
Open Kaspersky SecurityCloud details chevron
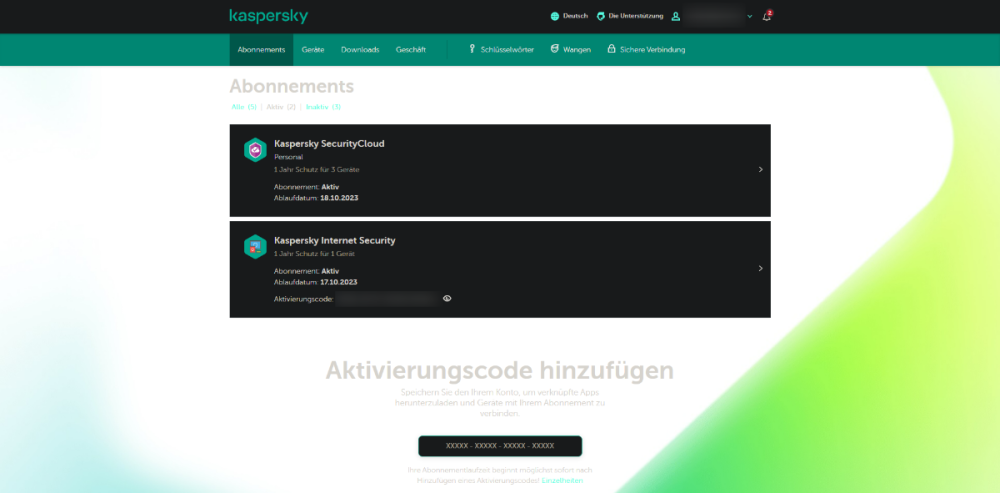coord(760,170)
